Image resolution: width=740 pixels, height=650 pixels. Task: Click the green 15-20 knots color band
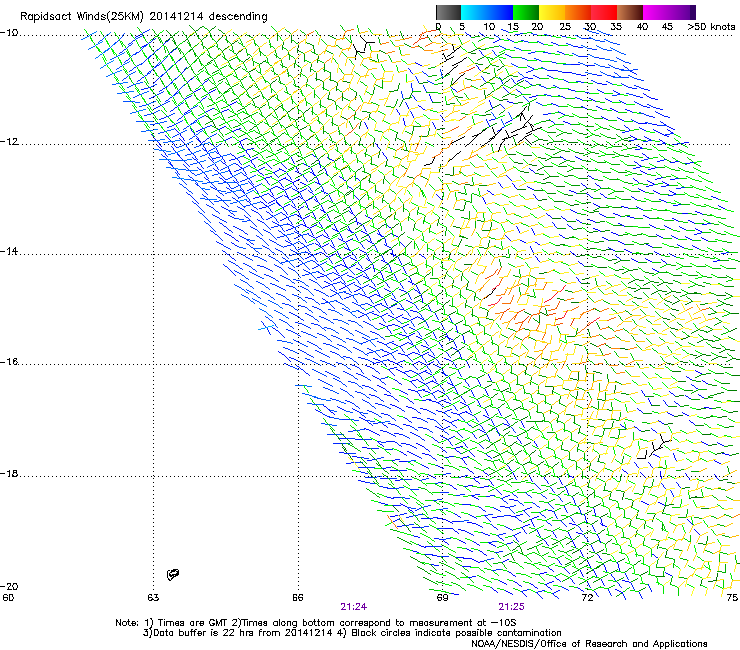(526, 12)
